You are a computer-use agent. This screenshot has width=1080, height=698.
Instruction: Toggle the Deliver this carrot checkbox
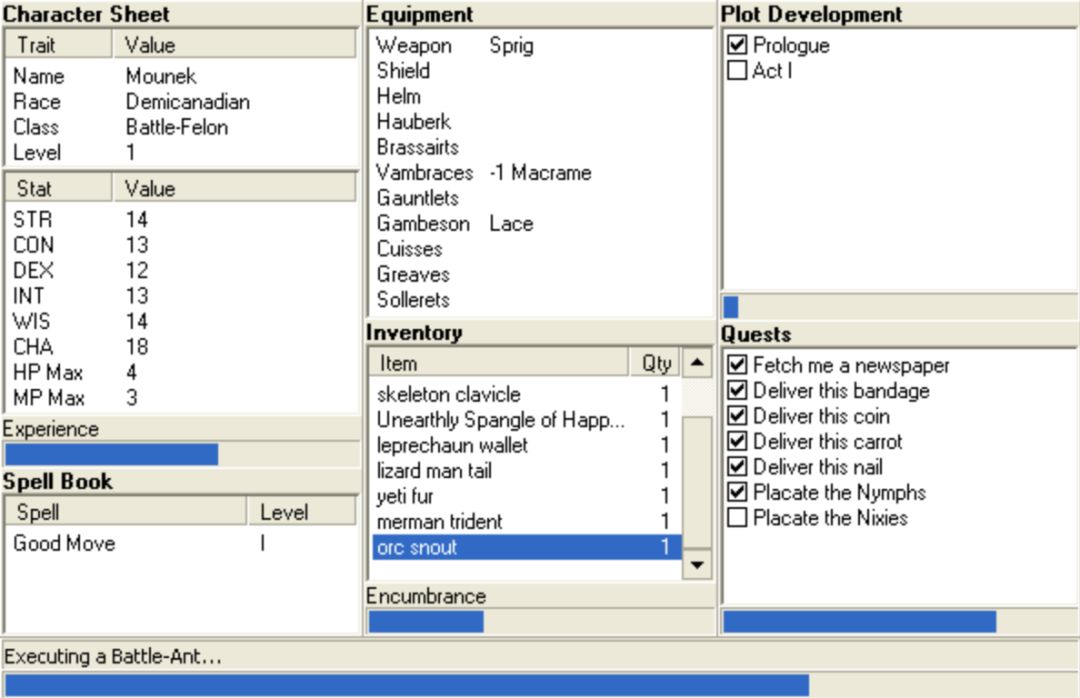tap(738, 442)
